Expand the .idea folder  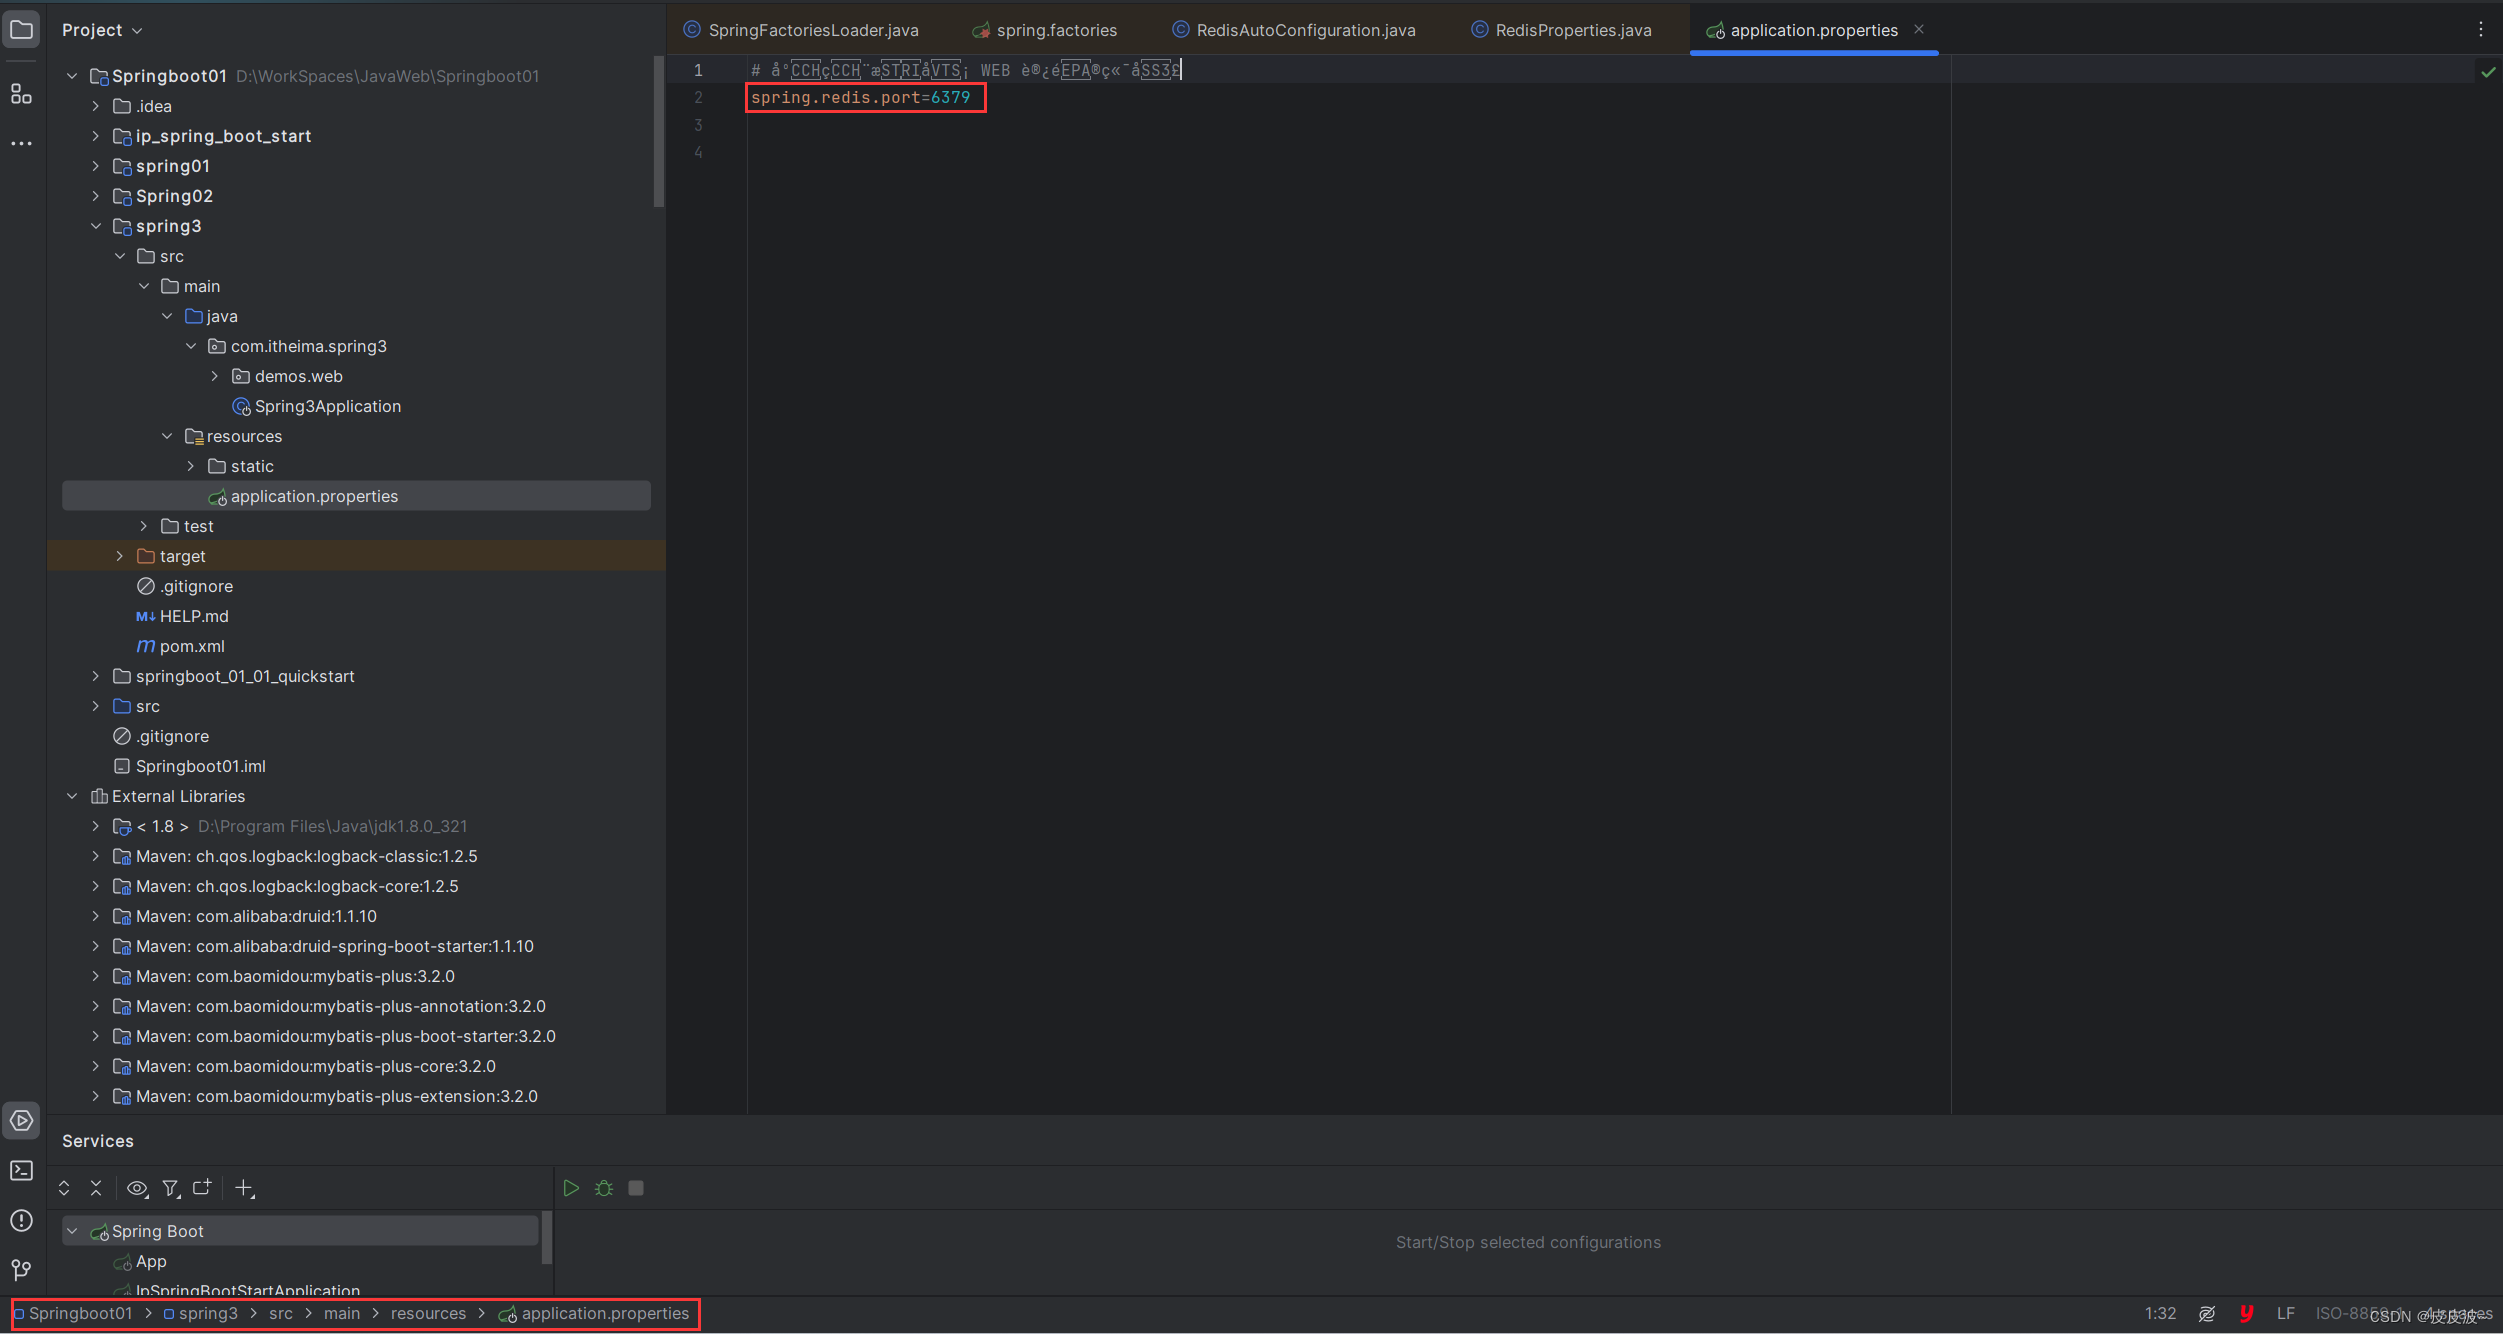[x=96, y=106]
